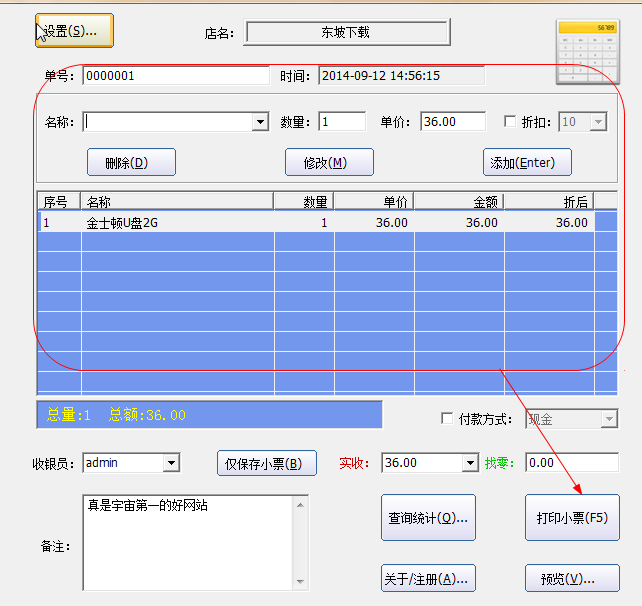Enable the 付款方式 payment checkbox
This screenshot has width=642, height=606.
pos(447,418)
